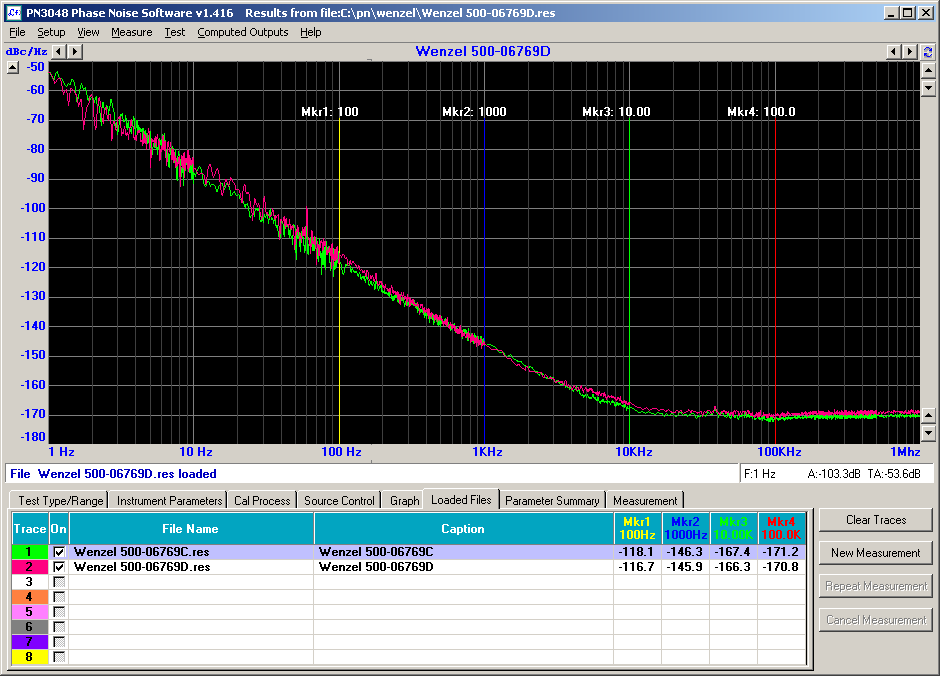This screenshot has height=676, width=940.
Task: Click the Mkr2: 1000 marker label on the graph
Action: point(474,111)
